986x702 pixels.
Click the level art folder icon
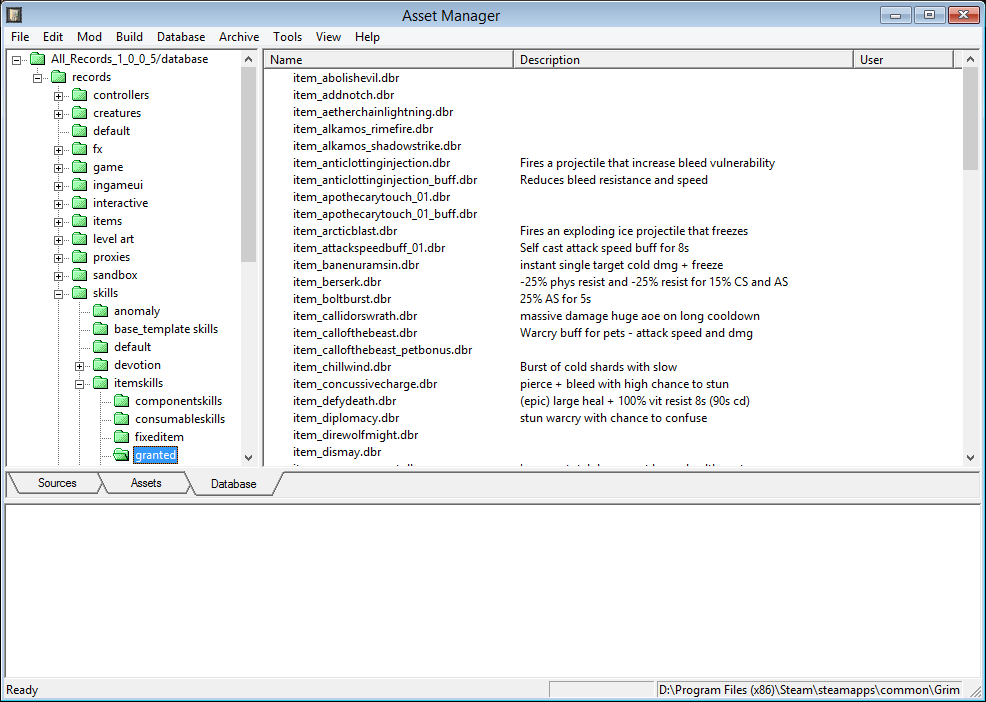[x=79, y=239]
